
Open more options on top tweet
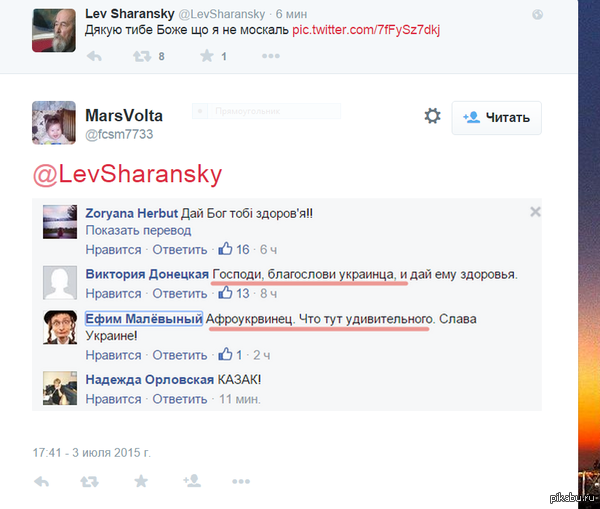271,56
